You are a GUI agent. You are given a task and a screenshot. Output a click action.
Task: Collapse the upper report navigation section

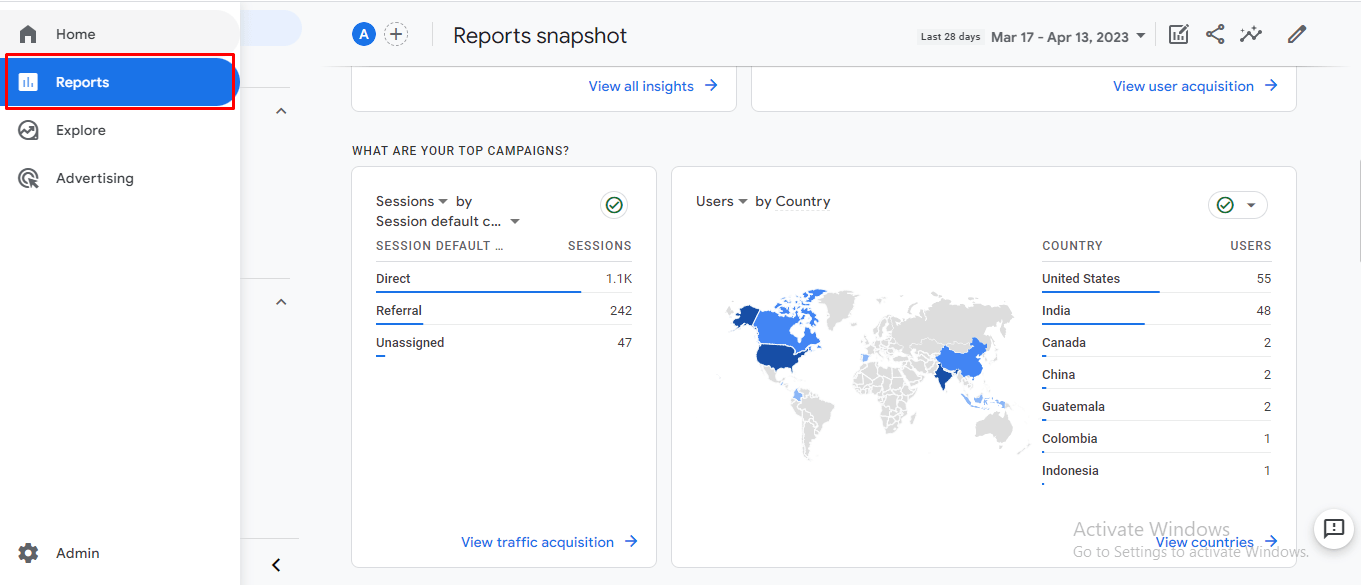tap(281, 111)
